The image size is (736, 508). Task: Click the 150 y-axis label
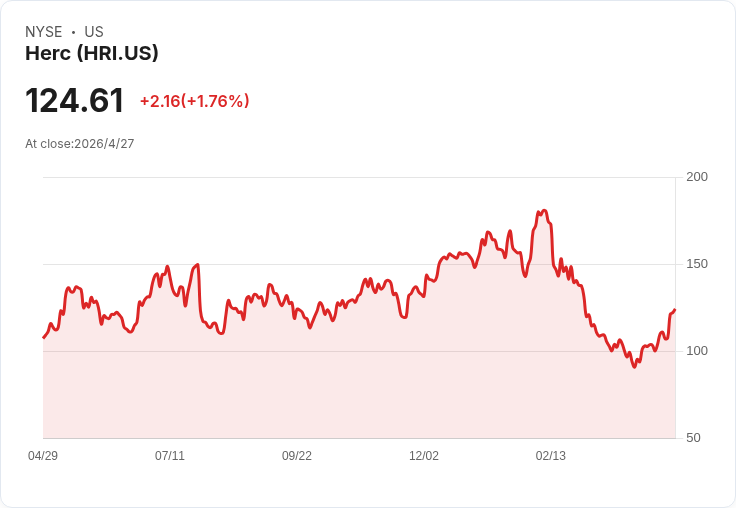[696, 264]
